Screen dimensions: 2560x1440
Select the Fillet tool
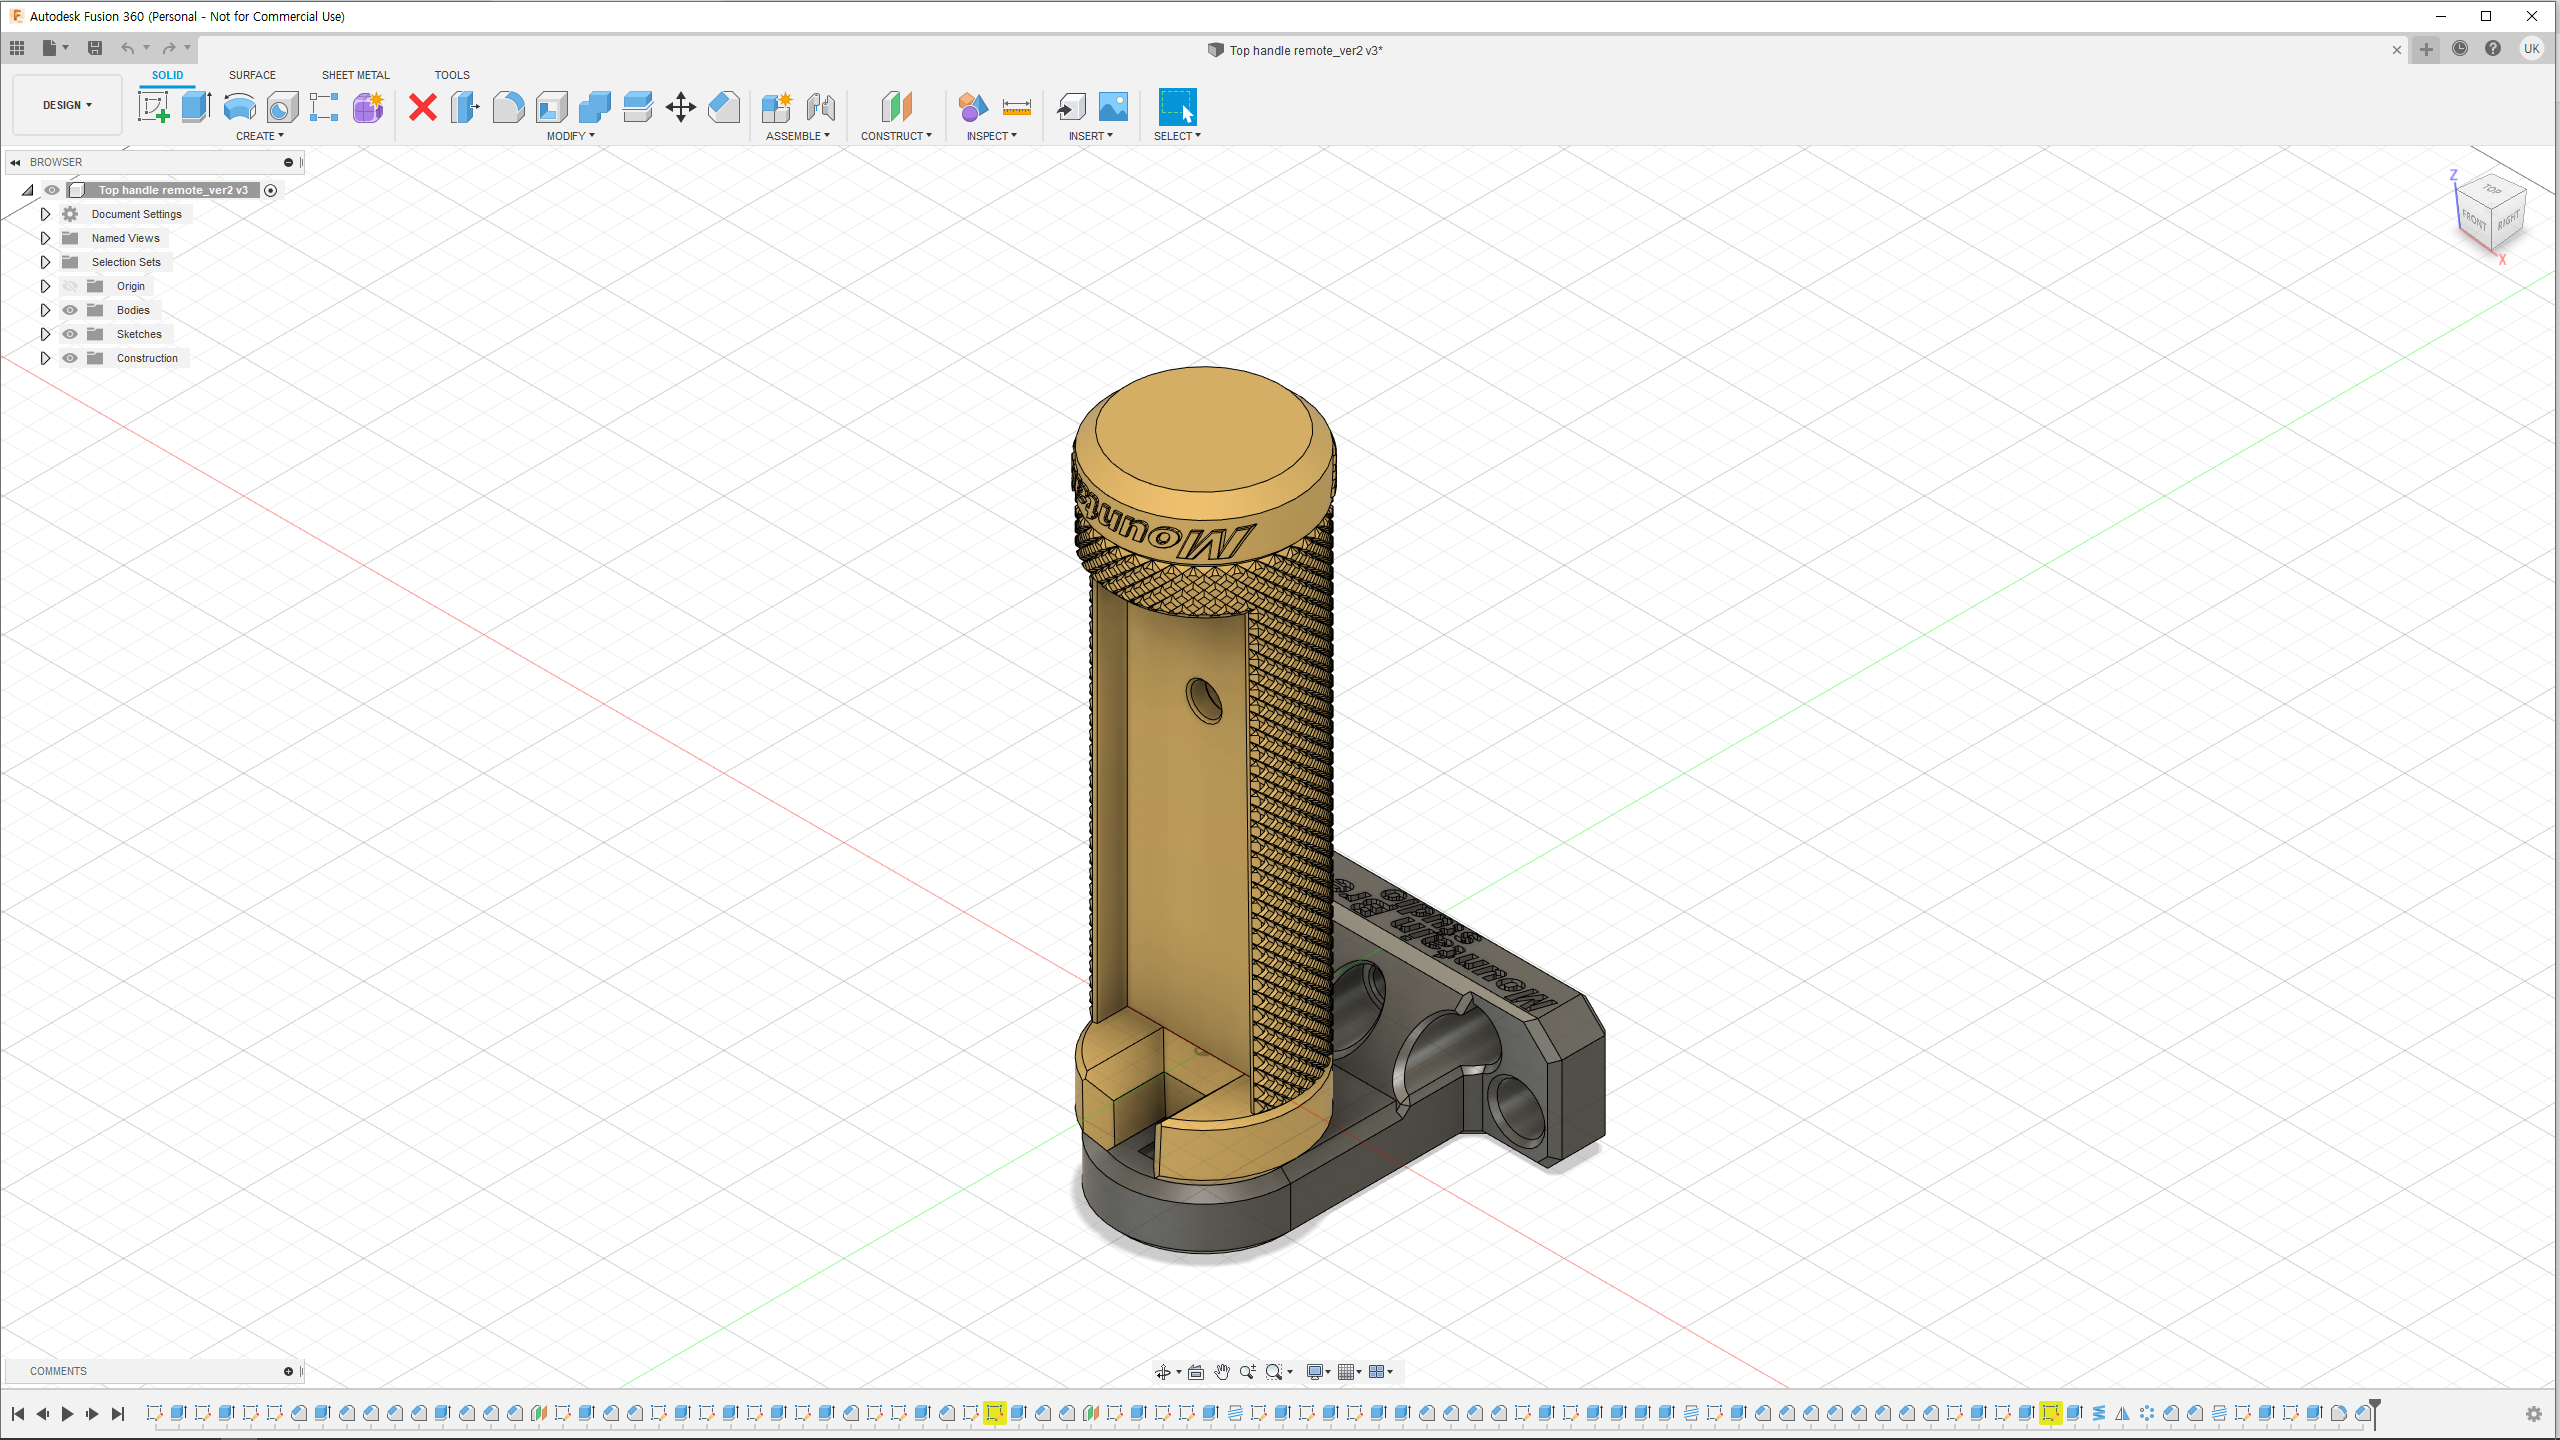(508, 106)
